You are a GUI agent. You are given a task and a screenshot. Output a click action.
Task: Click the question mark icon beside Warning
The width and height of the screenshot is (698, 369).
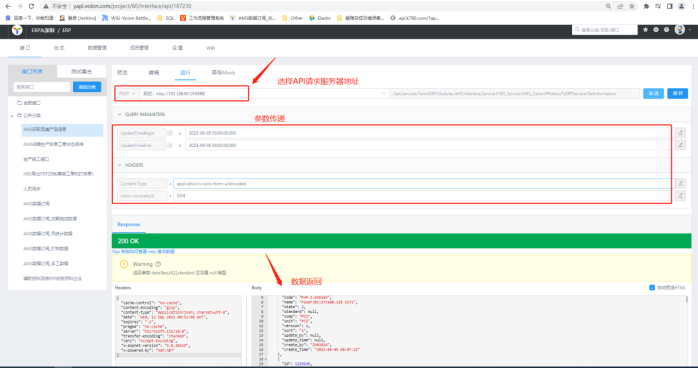tap(158, 264)
